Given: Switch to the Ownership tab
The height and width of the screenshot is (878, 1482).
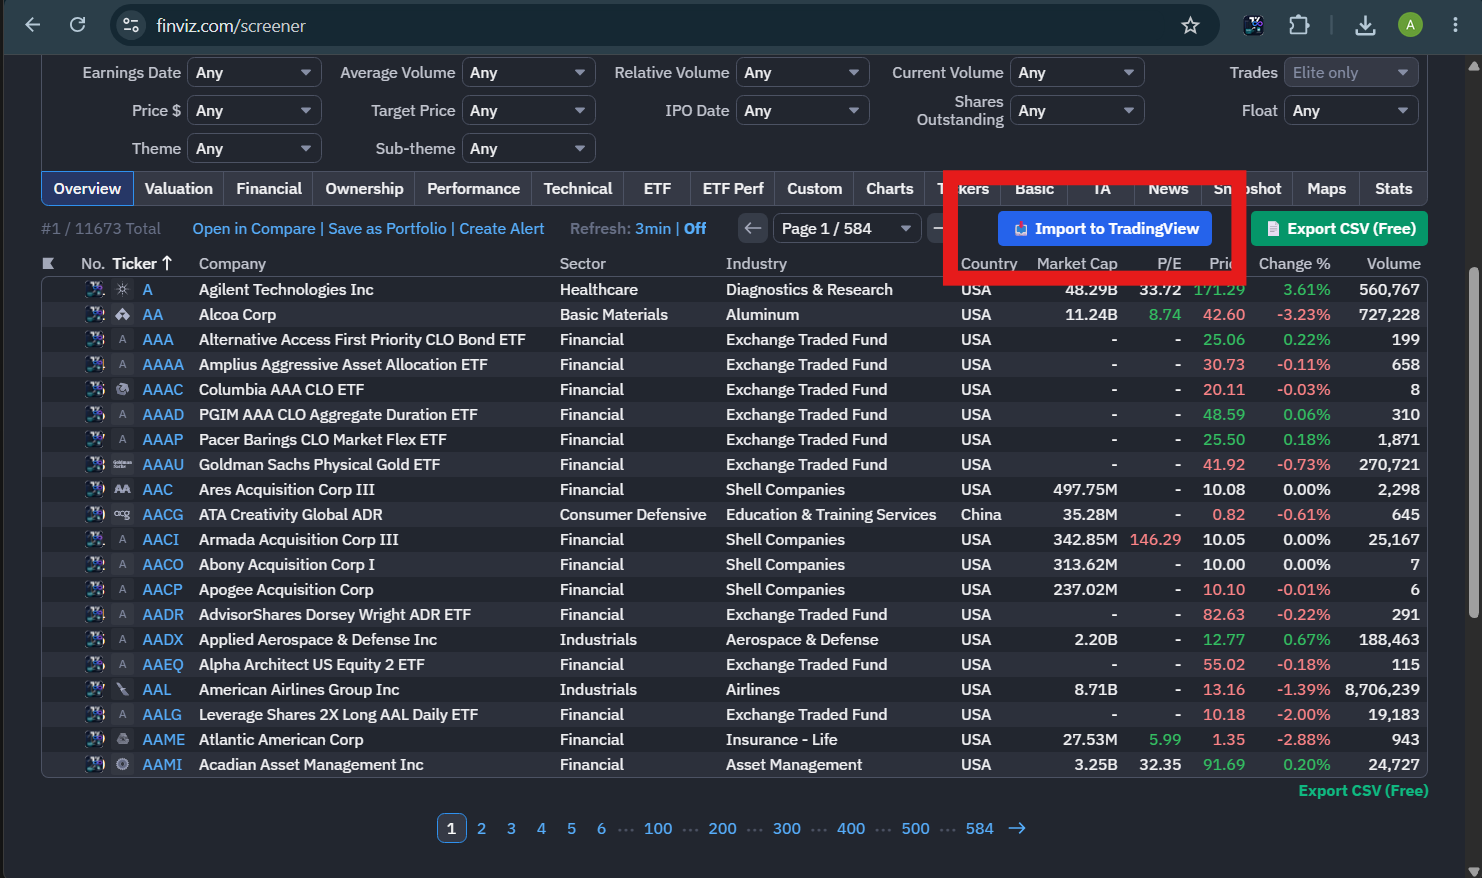Looking at the screenshot, I should 364,188.
